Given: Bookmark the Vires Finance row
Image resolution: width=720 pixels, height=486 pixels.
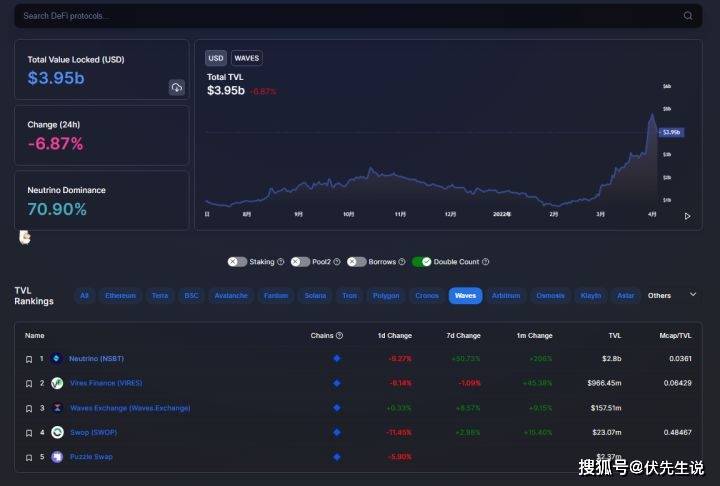Looking at the screenshot, I should tap(29, 384).
